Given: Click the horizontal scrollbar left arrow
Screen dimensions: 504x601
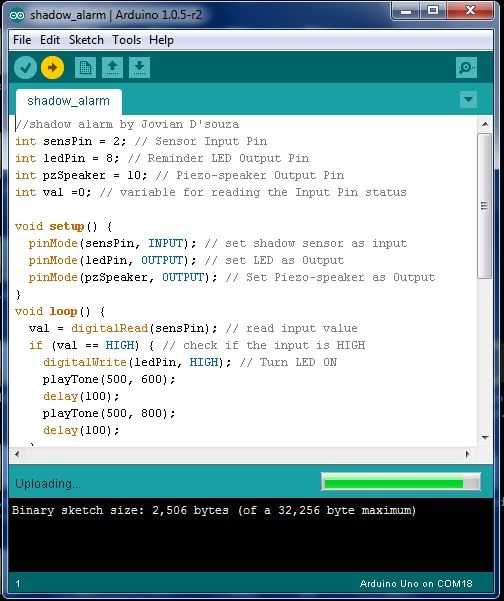Looking at the screenshot, I should click(17, 454).
